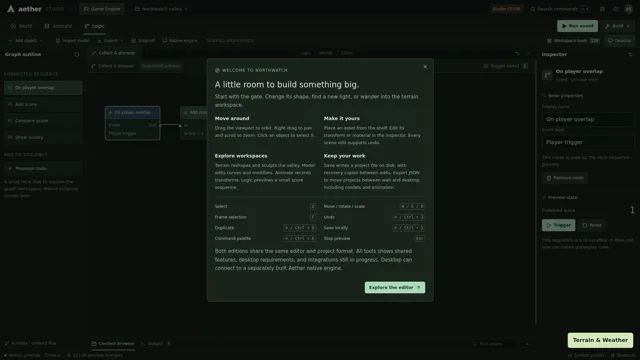Click the Reset button in the Inspector
Viewport: 640px width, 360px height.
(592, 225)
